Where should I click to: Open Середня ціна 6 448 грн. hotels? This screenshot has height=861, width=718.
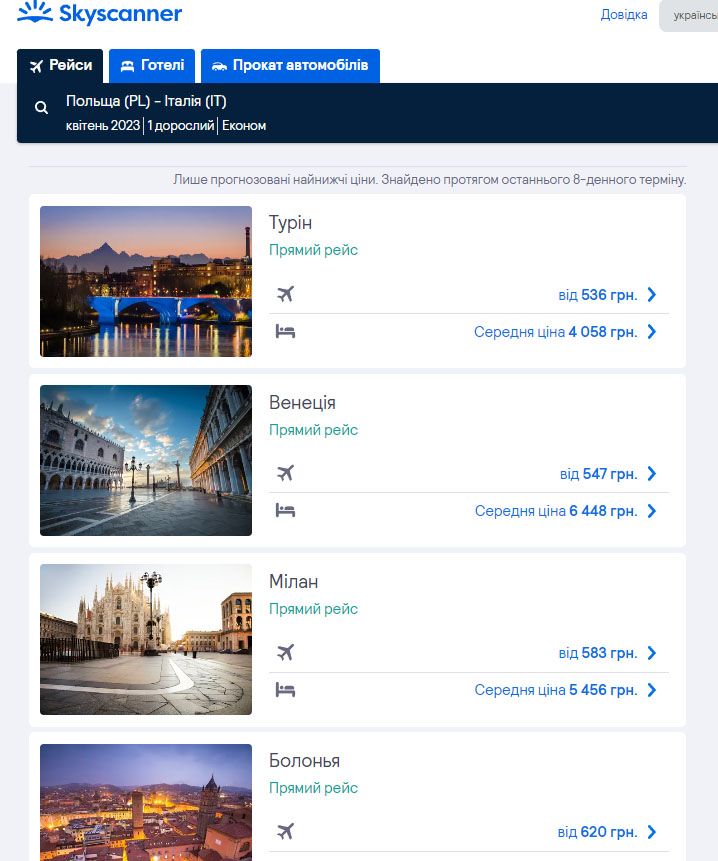click(x=556, y=511)
